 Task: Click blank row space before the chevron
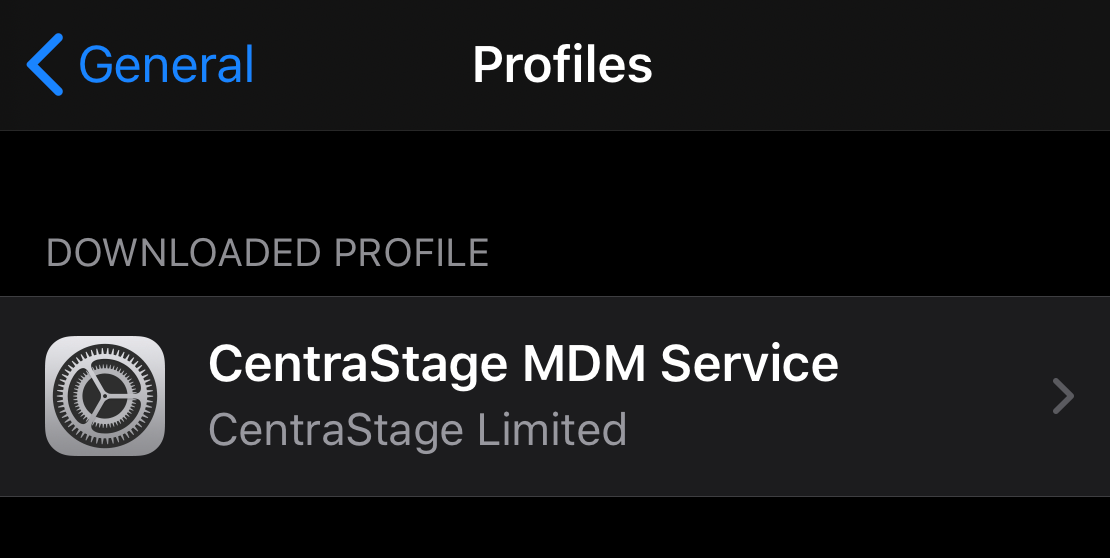[x=942, y=397]
